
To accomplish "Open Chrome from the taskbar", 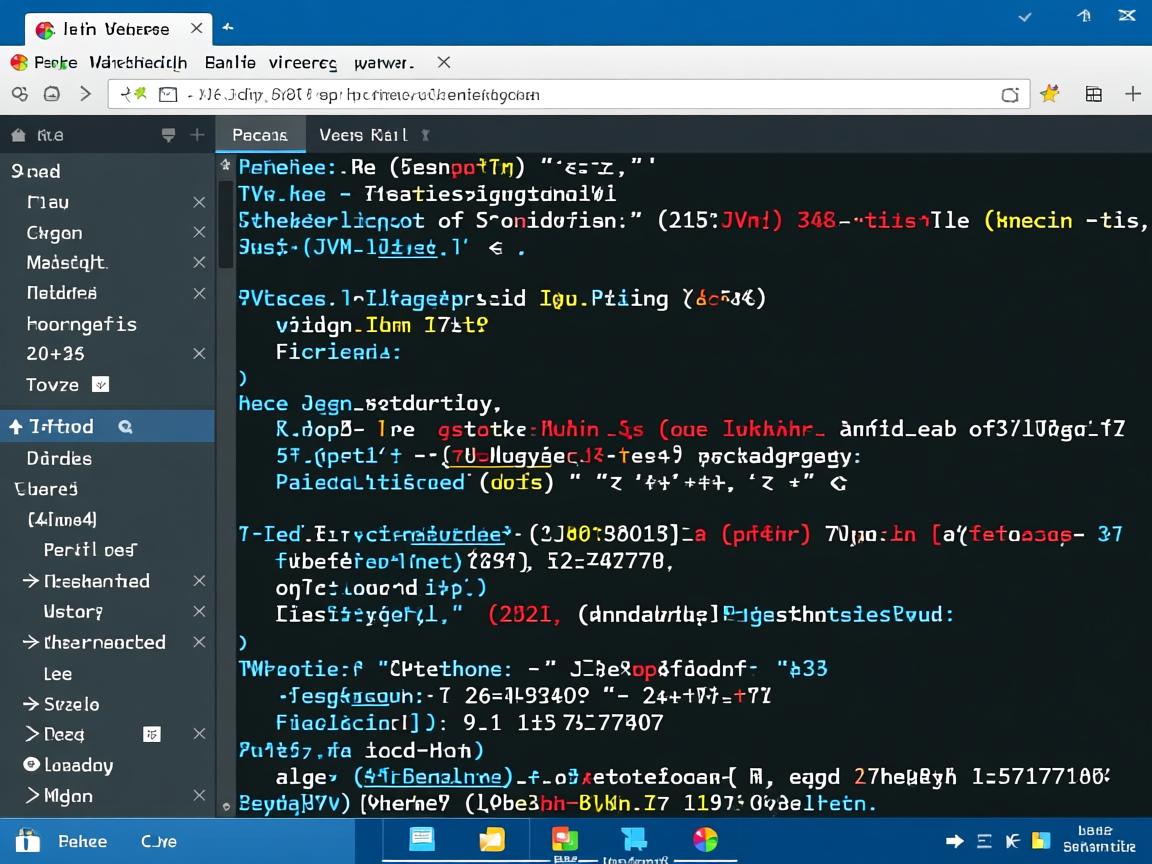I will [705, 841].
